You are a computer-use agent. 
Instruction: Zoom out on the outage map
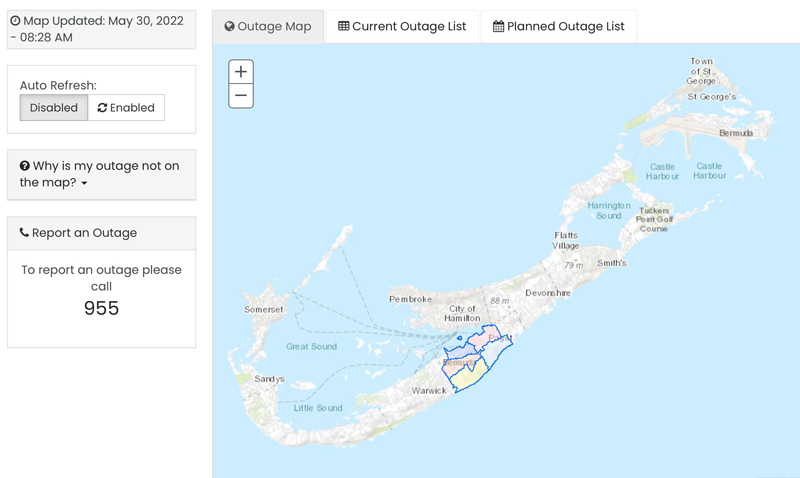coord(241,96)
